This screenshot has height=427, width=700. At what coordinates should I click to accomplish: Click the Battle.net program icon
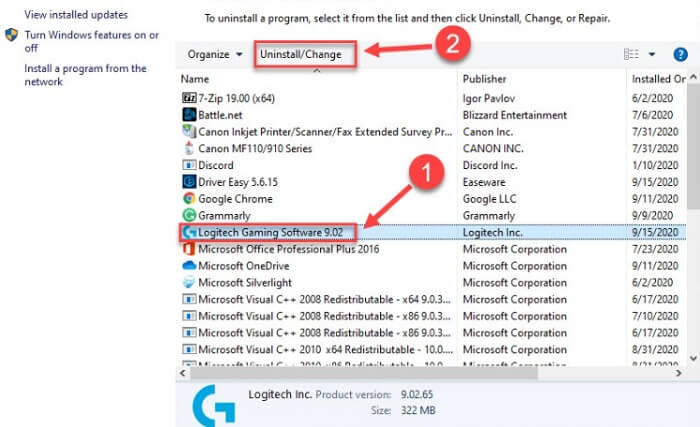189,115
